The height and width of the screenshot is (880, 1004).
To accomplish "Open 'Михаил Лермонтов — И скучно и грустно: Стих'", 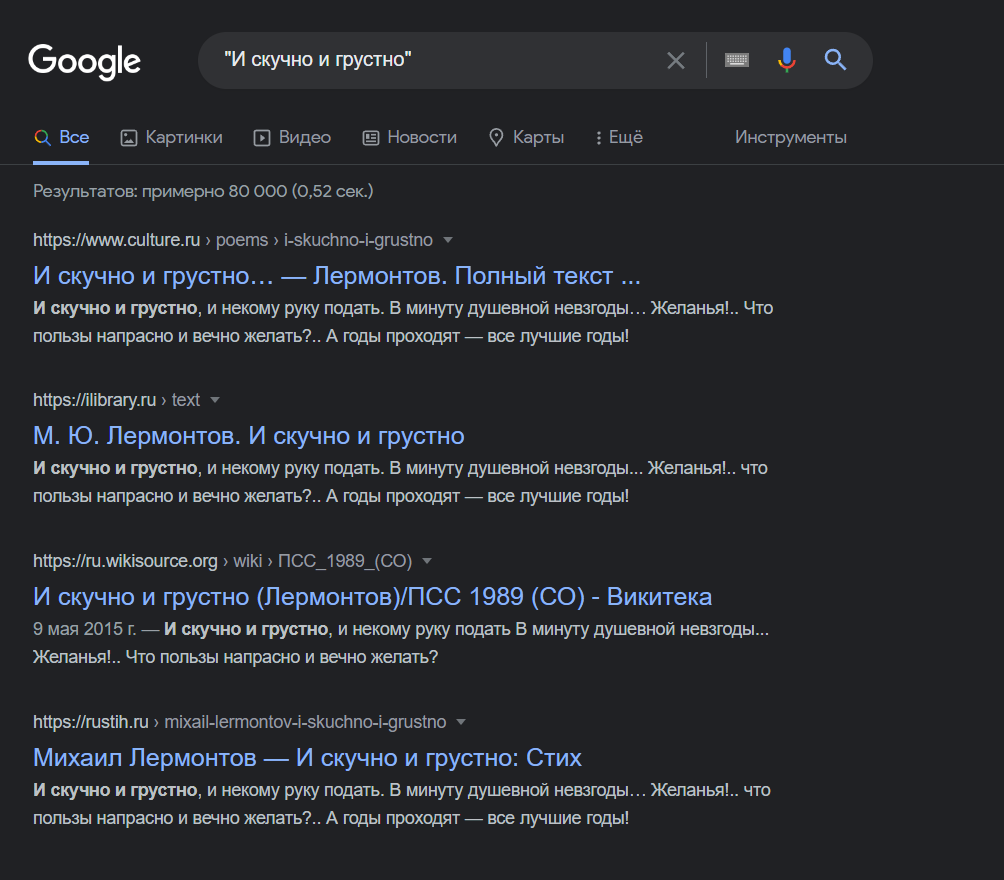I will tap(307, 758).
